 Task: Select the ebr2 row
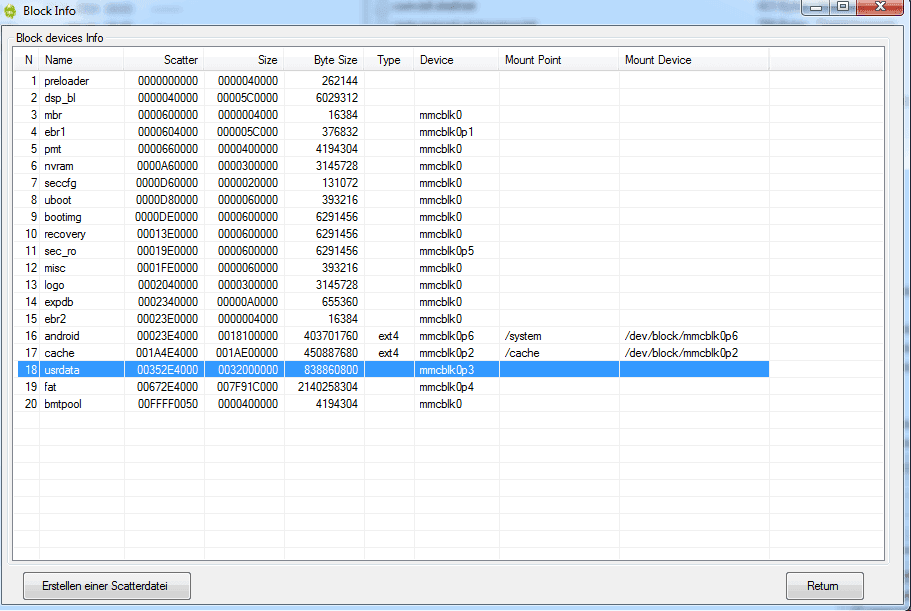click(393, 319)
